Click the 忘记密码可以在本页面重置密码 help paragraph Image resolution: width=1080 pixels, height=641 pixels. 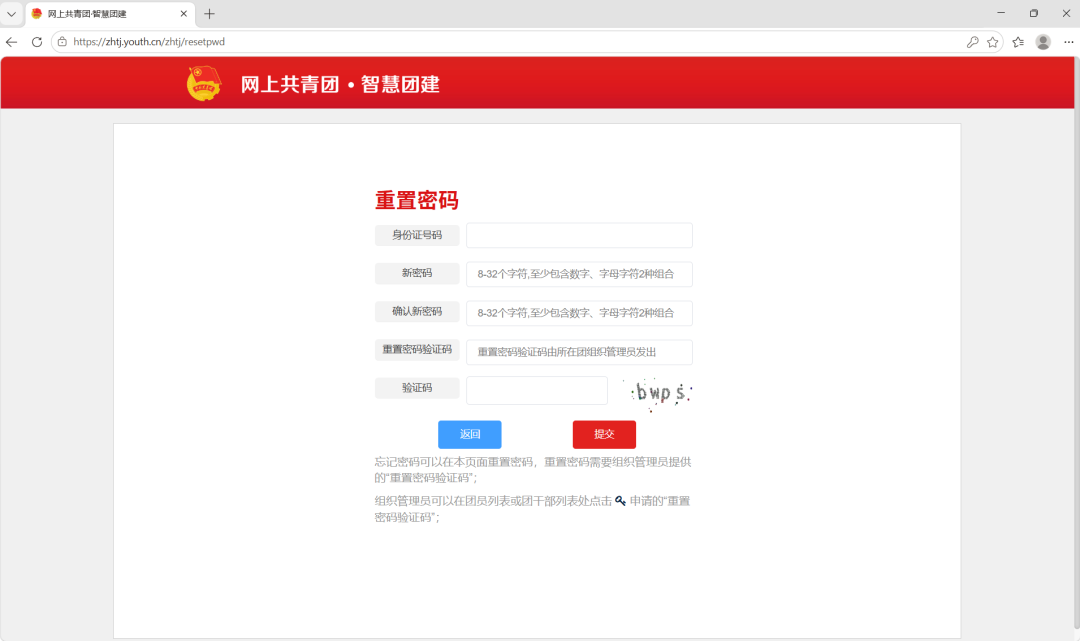coord(533,470)
